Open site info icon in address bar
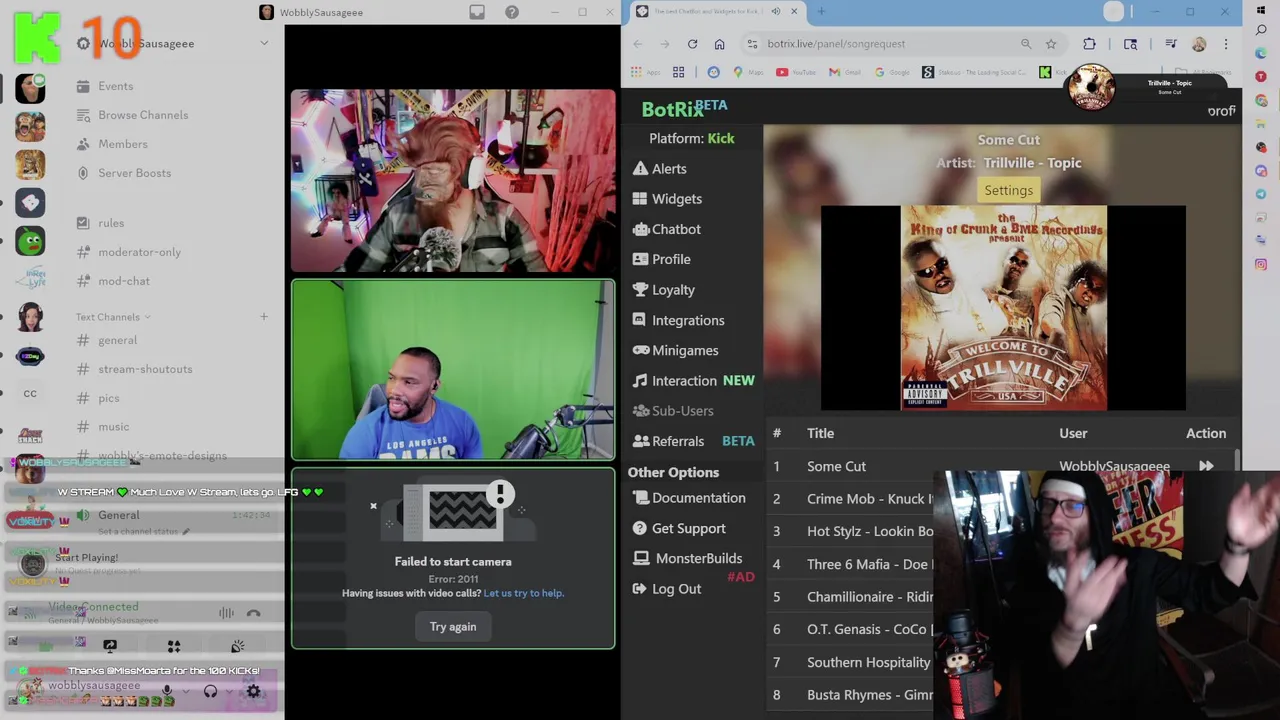The image size is (1280, 720). (x=752, y=44)
